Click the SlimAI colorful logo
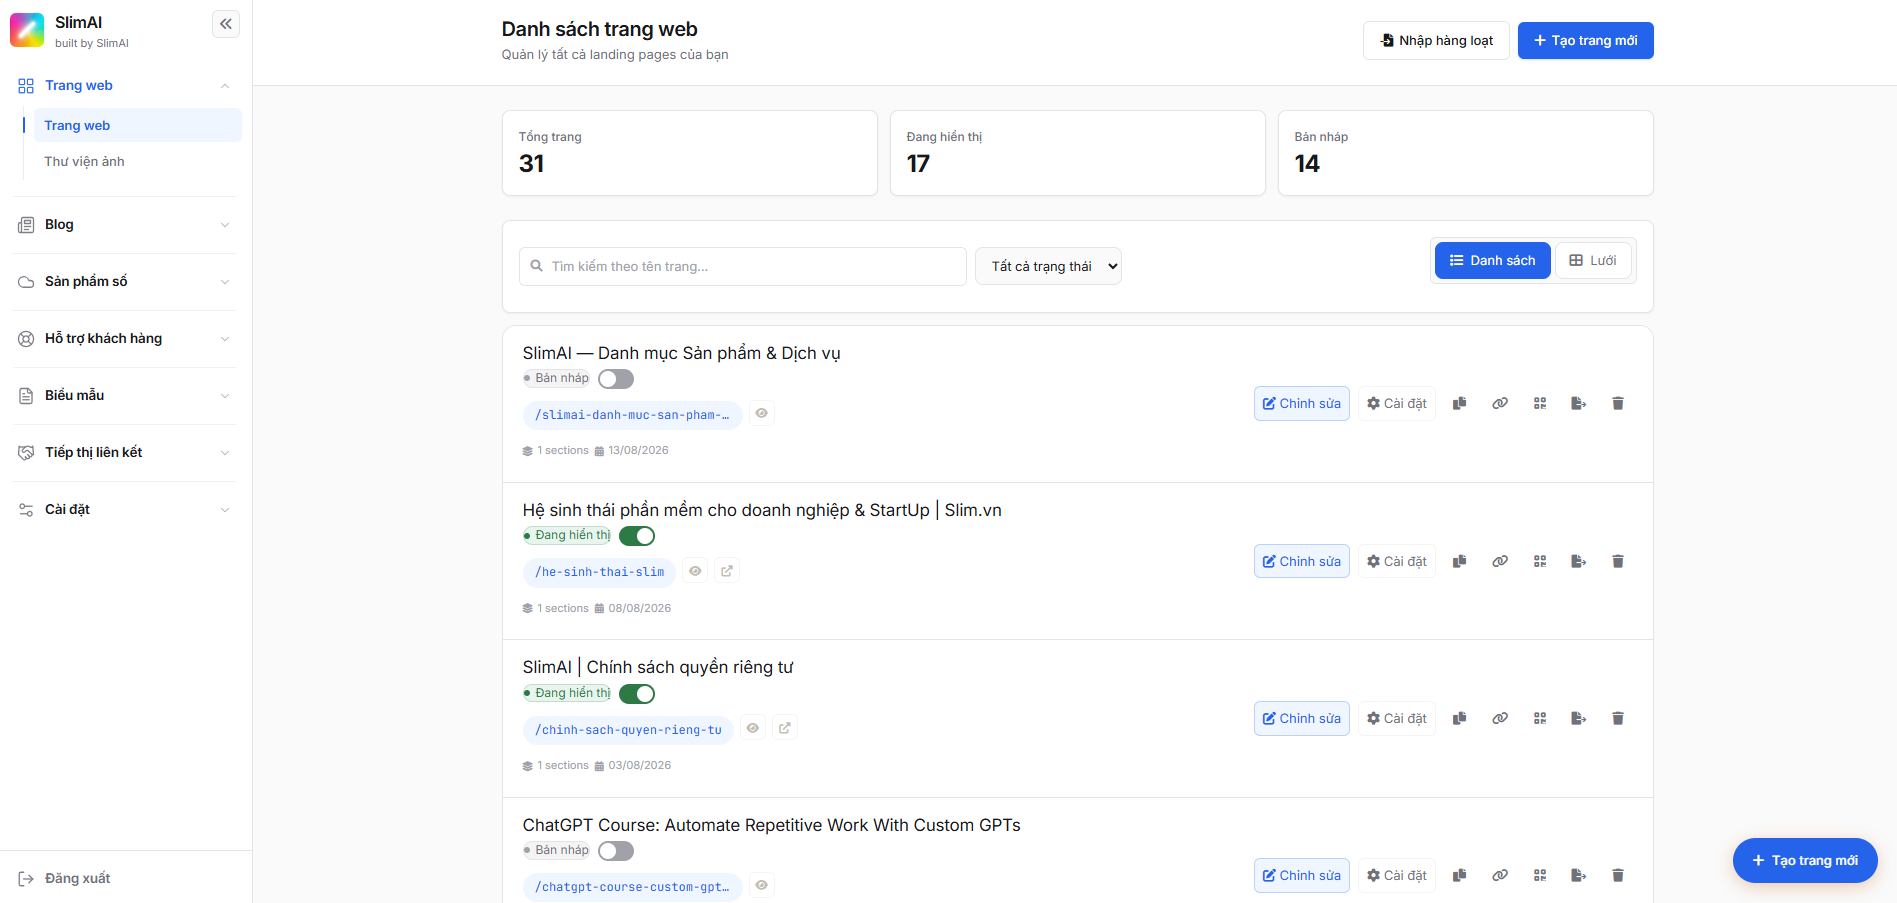Image resolution: width=1897 pixels, height=903 pixels. tap(27, 30)
